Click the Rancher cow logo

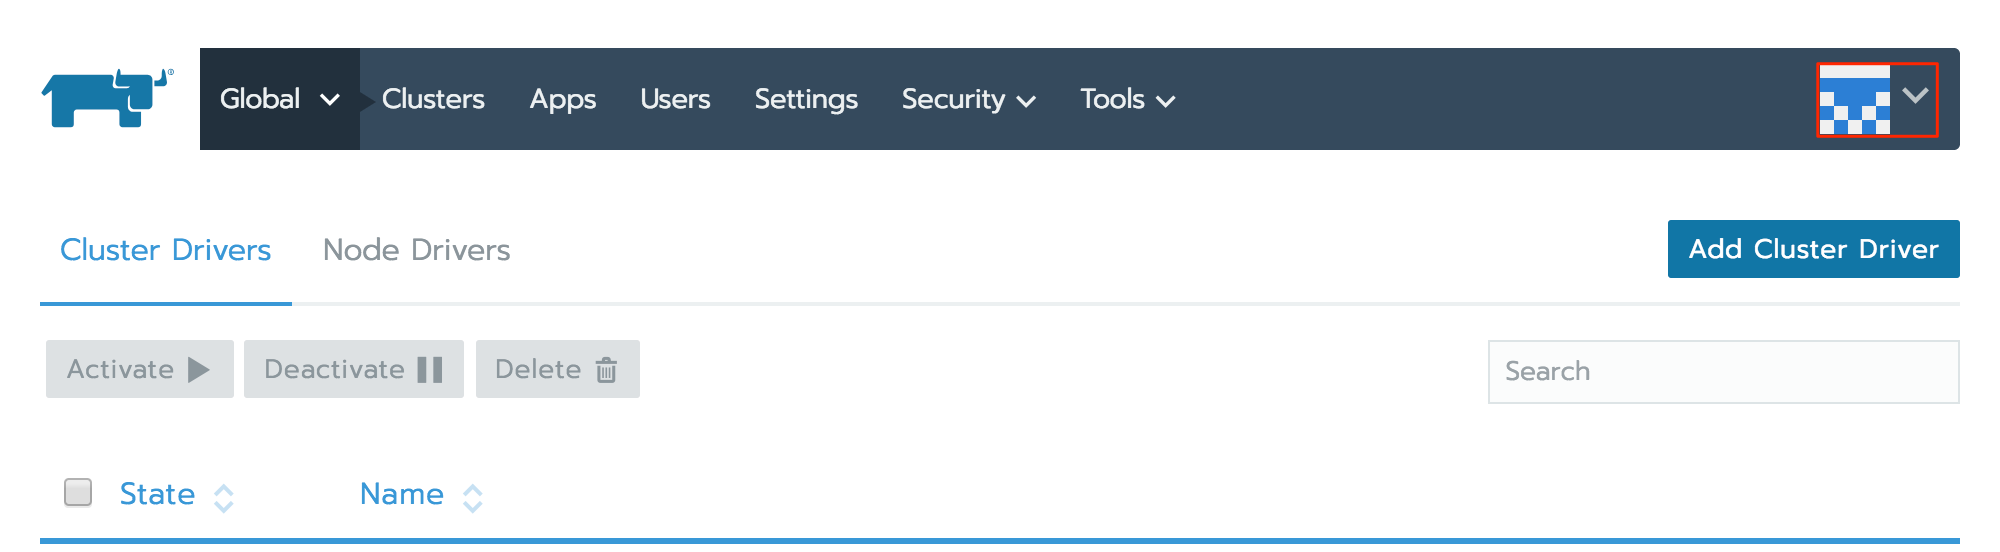[107, 98]
